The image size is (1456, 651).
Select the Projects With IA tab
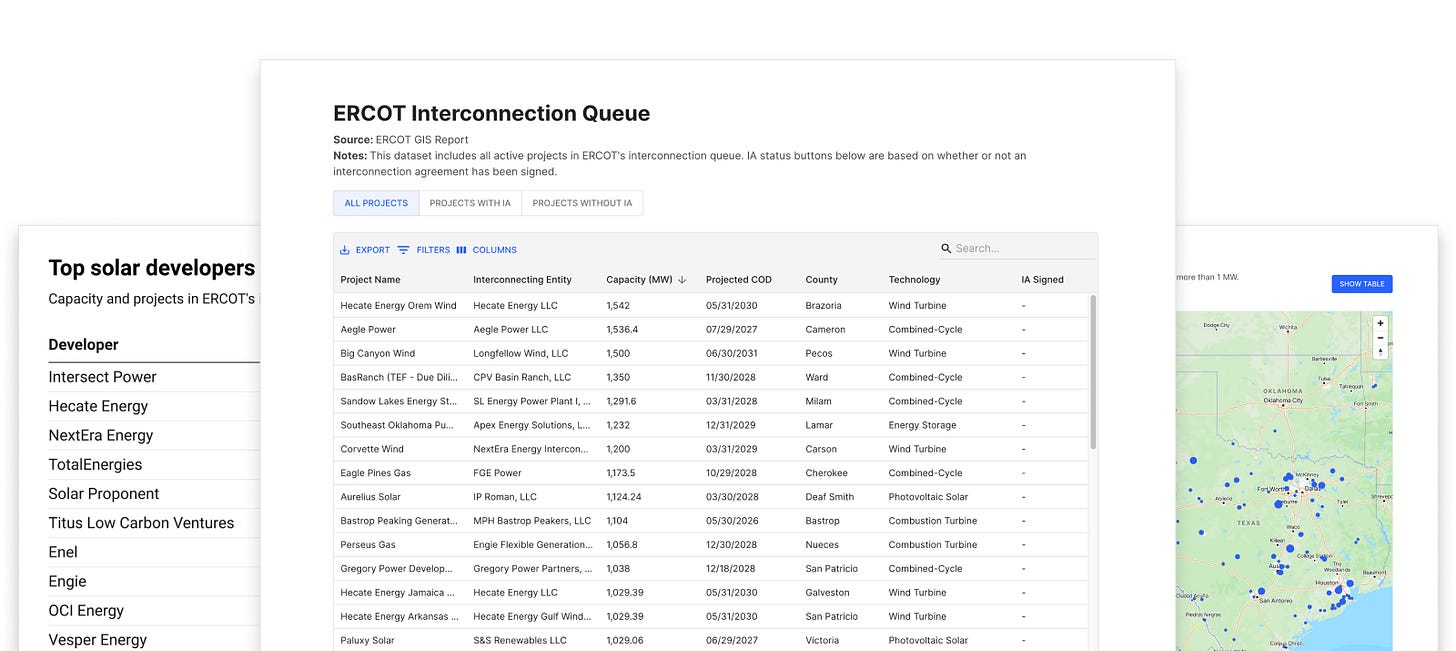470,203
